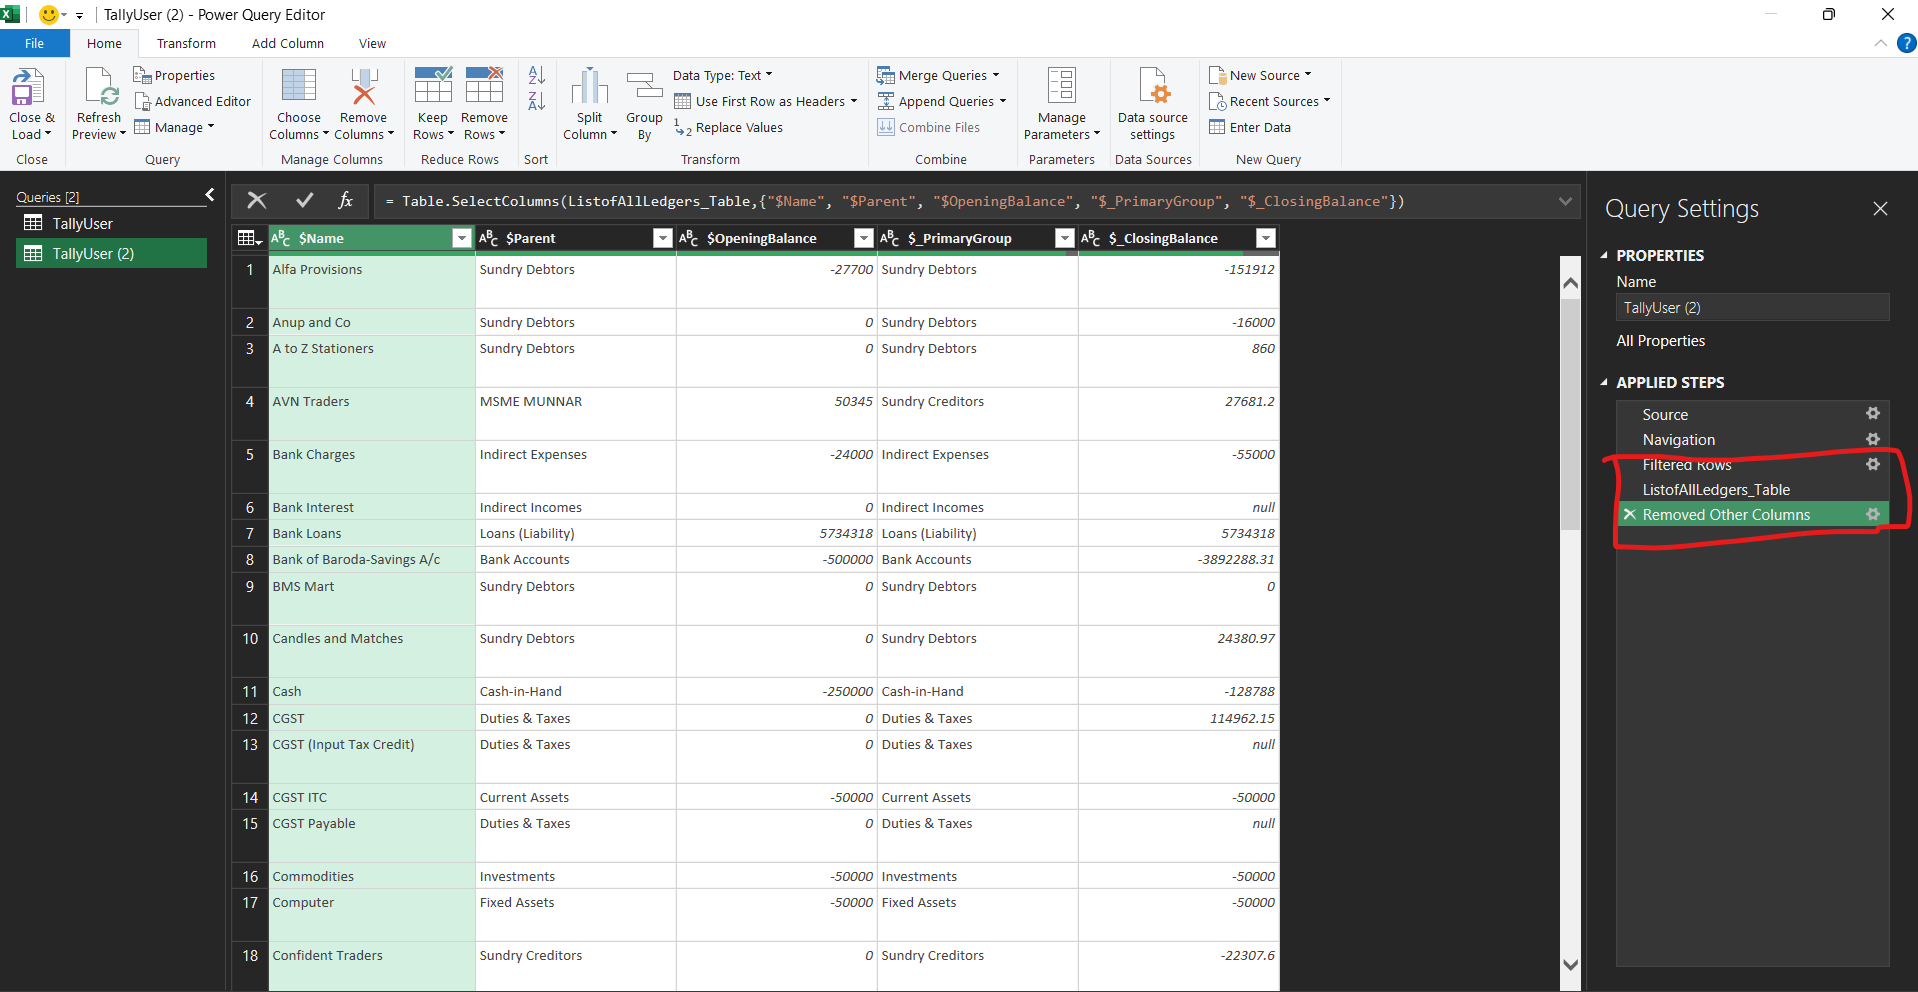Open Data source settings
The width and height of the screenshot is (1918, 992).
1153,88
